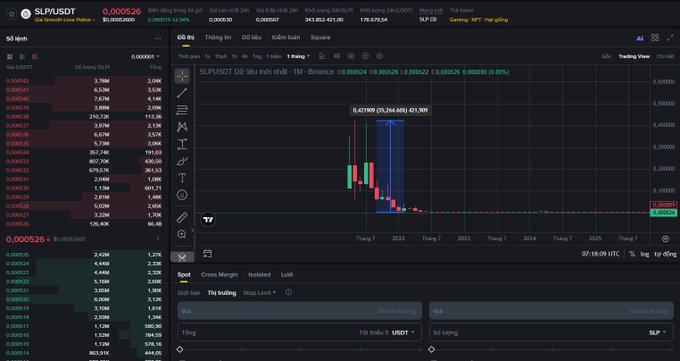Toggle percent scale on chart

click(x=632, y=254)
